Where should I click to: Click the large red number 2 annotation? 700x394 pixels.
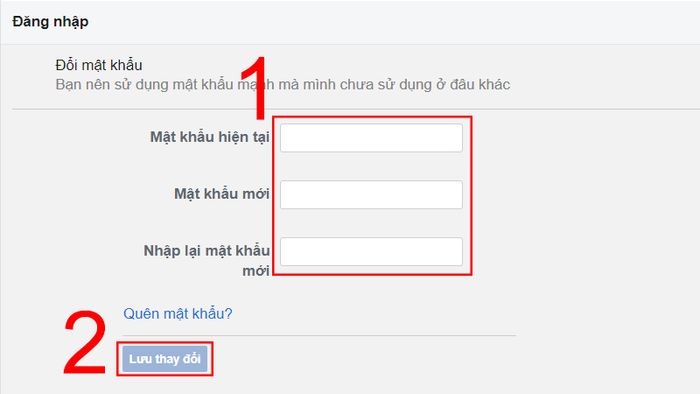[x=85, y=342]
